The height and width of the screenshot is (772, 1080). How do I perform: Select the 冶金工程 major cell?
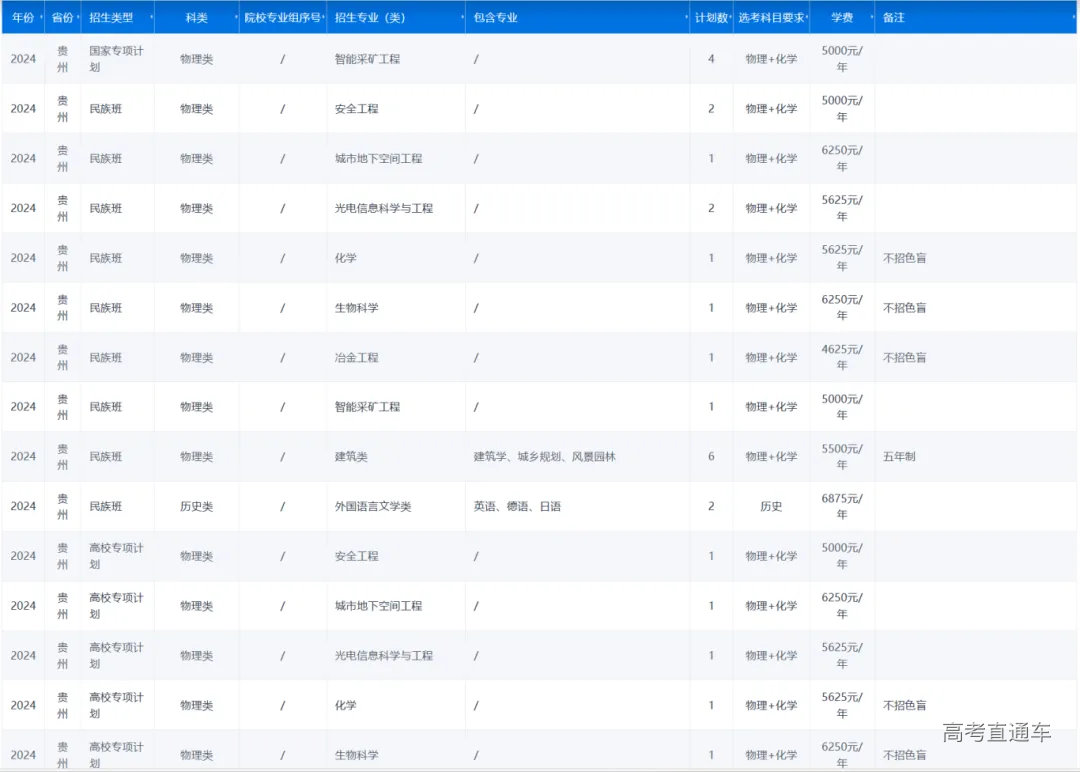pyautogui.click(x=356, y=357)
